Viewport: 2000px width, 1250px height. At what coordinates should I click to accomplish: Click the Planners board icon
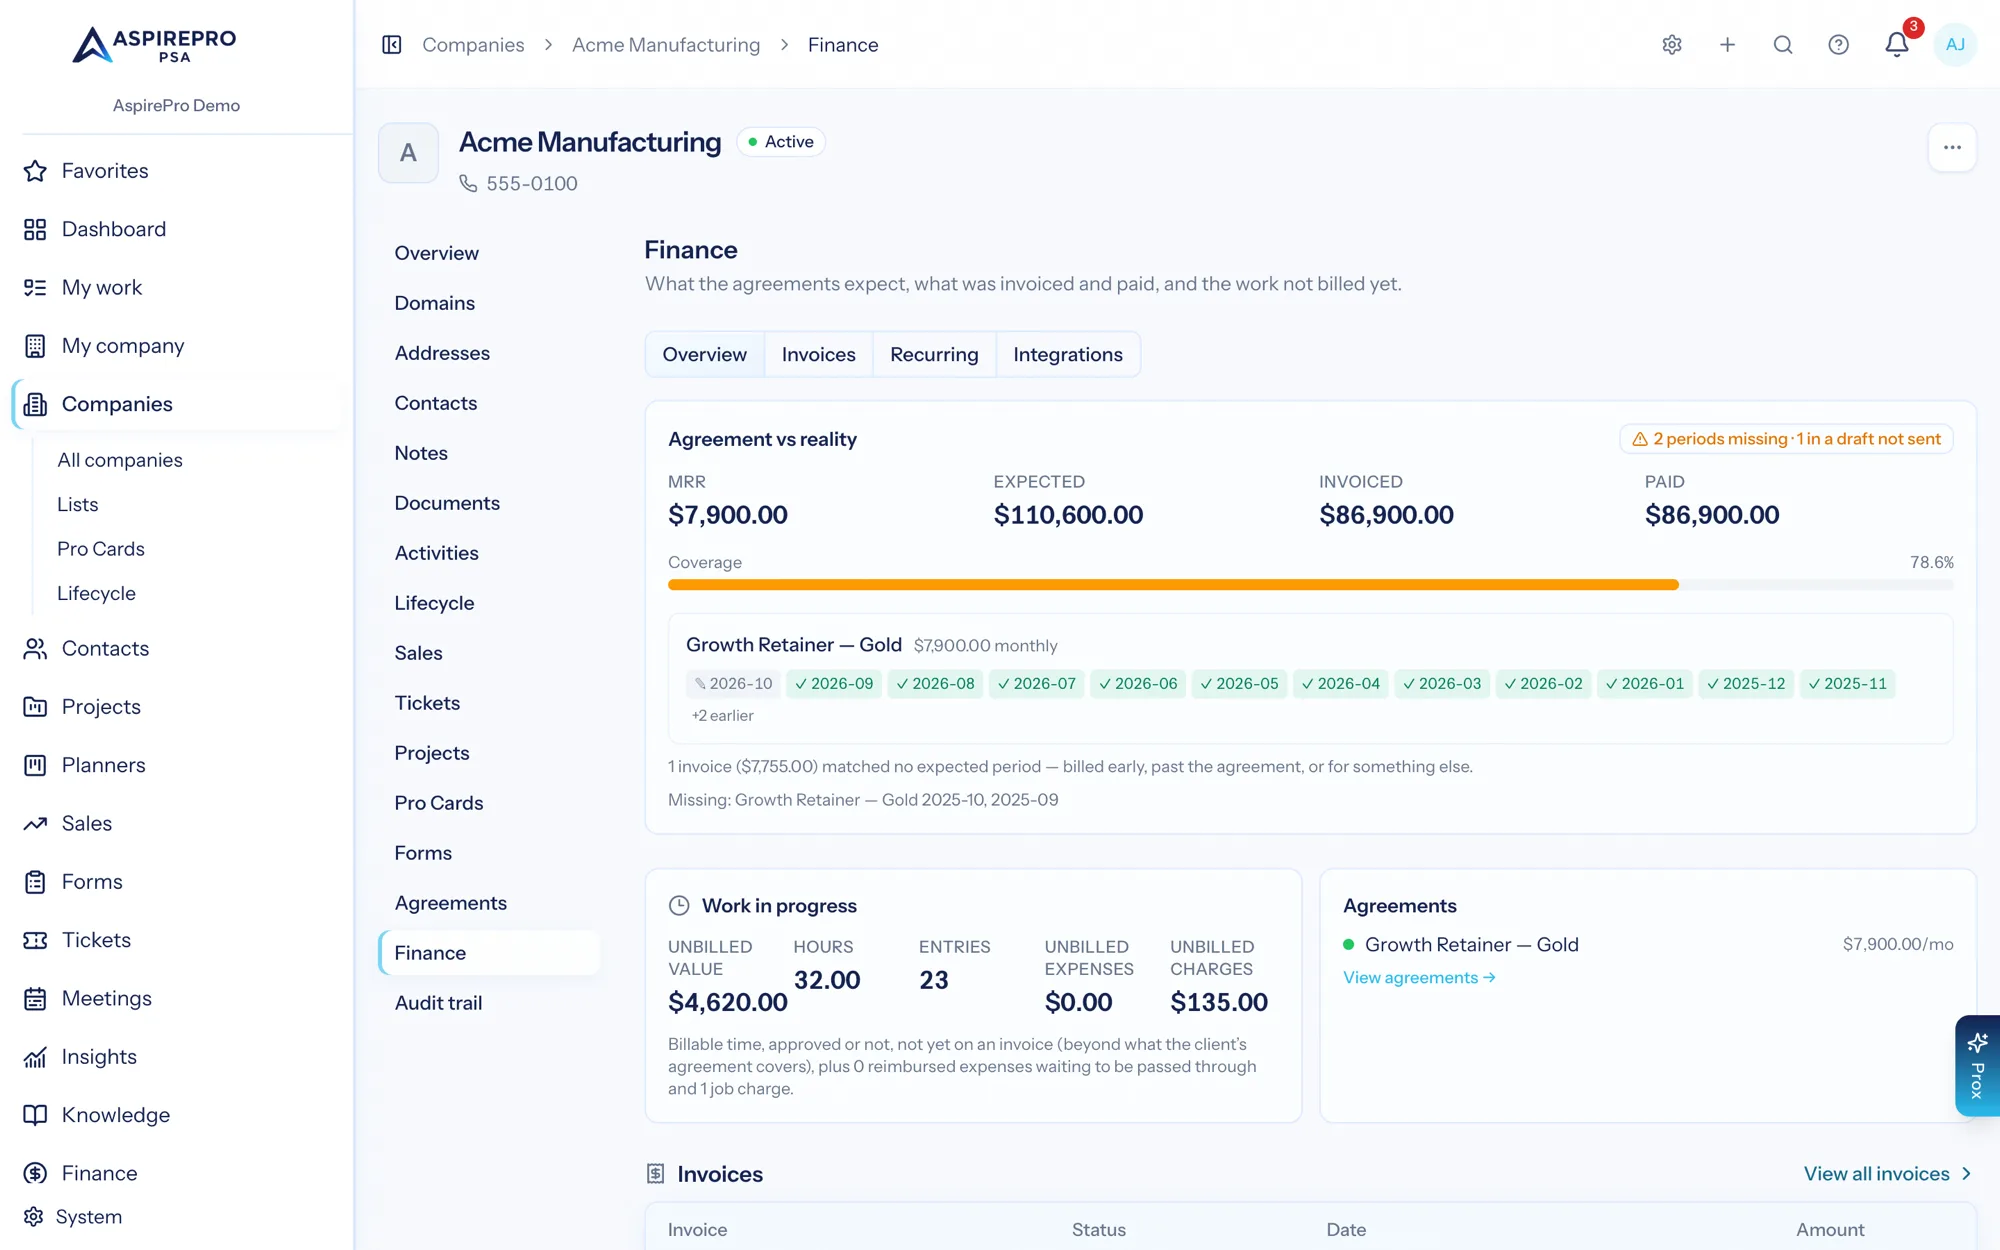35,765
